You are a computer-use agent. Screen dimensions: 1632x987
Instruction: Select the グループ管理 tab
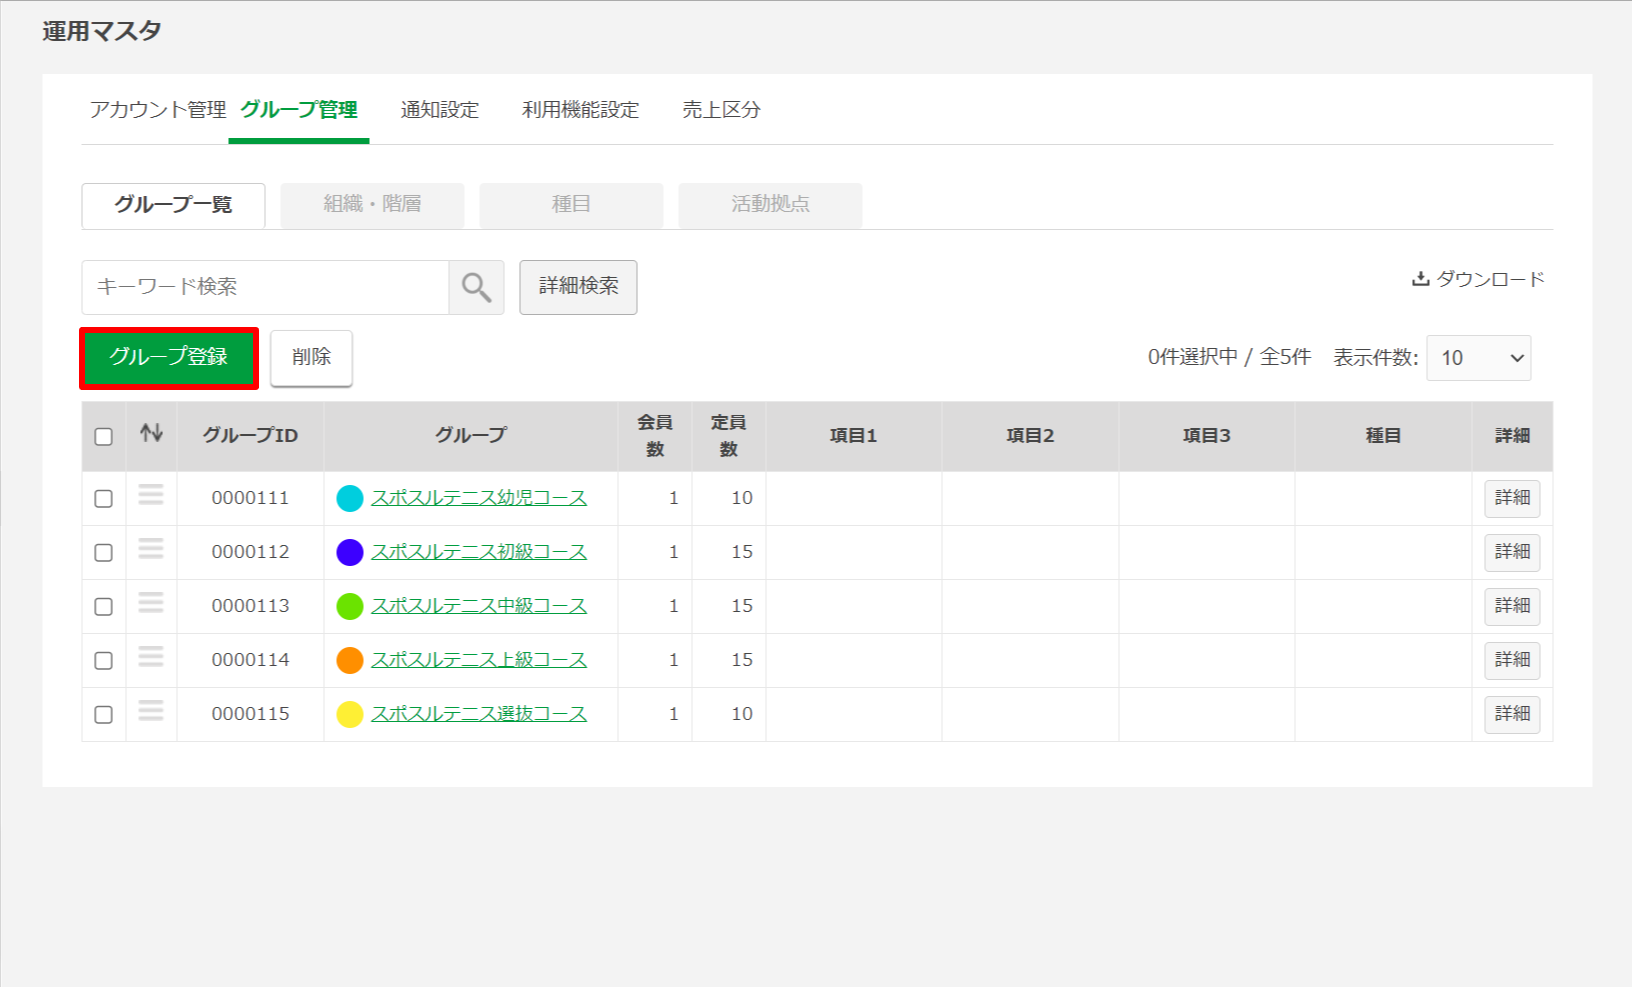[x=299, y=110]
